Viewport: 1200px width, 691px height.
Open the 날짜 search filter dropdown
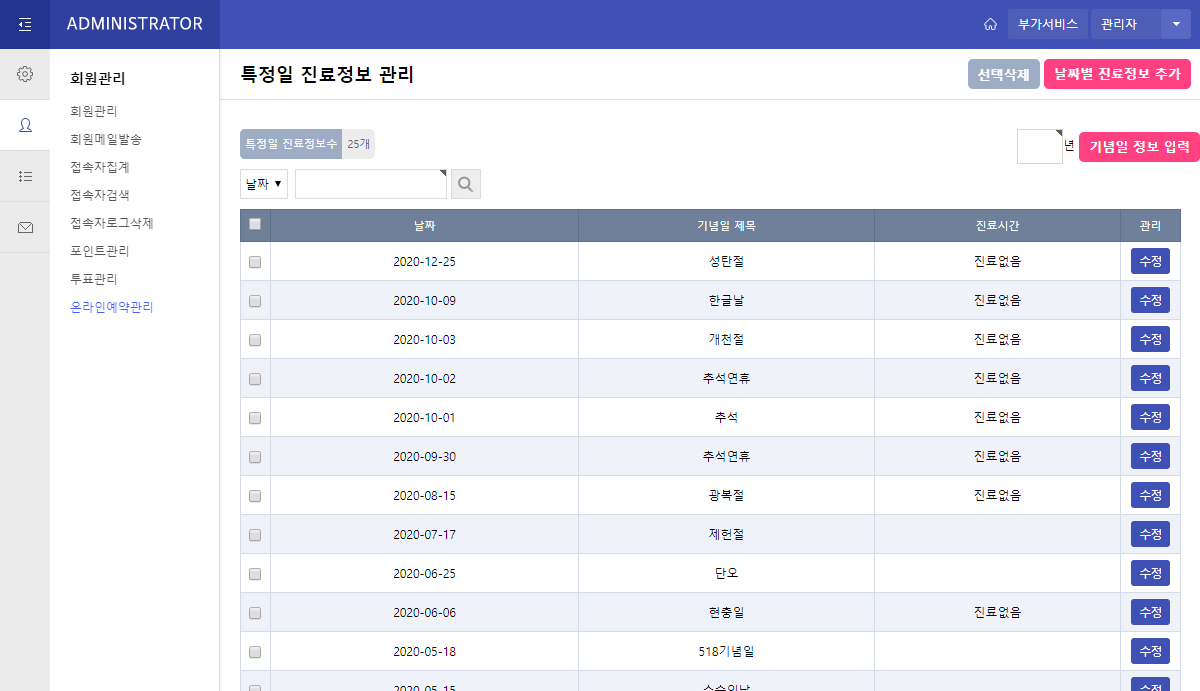pos(263,183)
